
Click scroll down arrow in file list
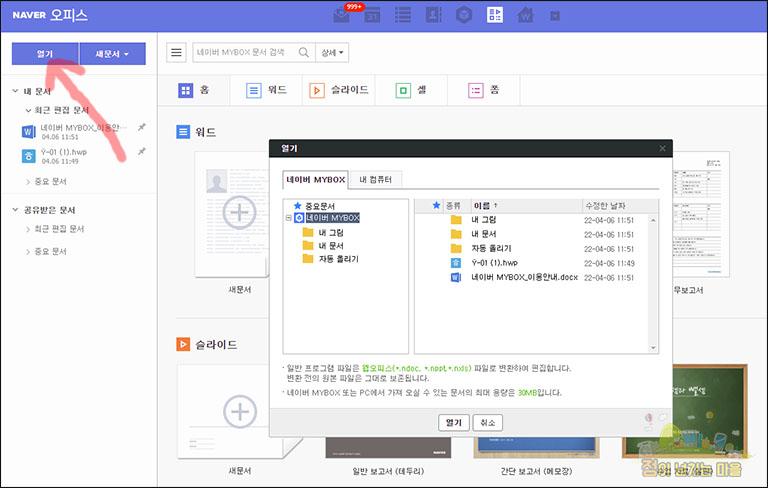pos(653,348)
